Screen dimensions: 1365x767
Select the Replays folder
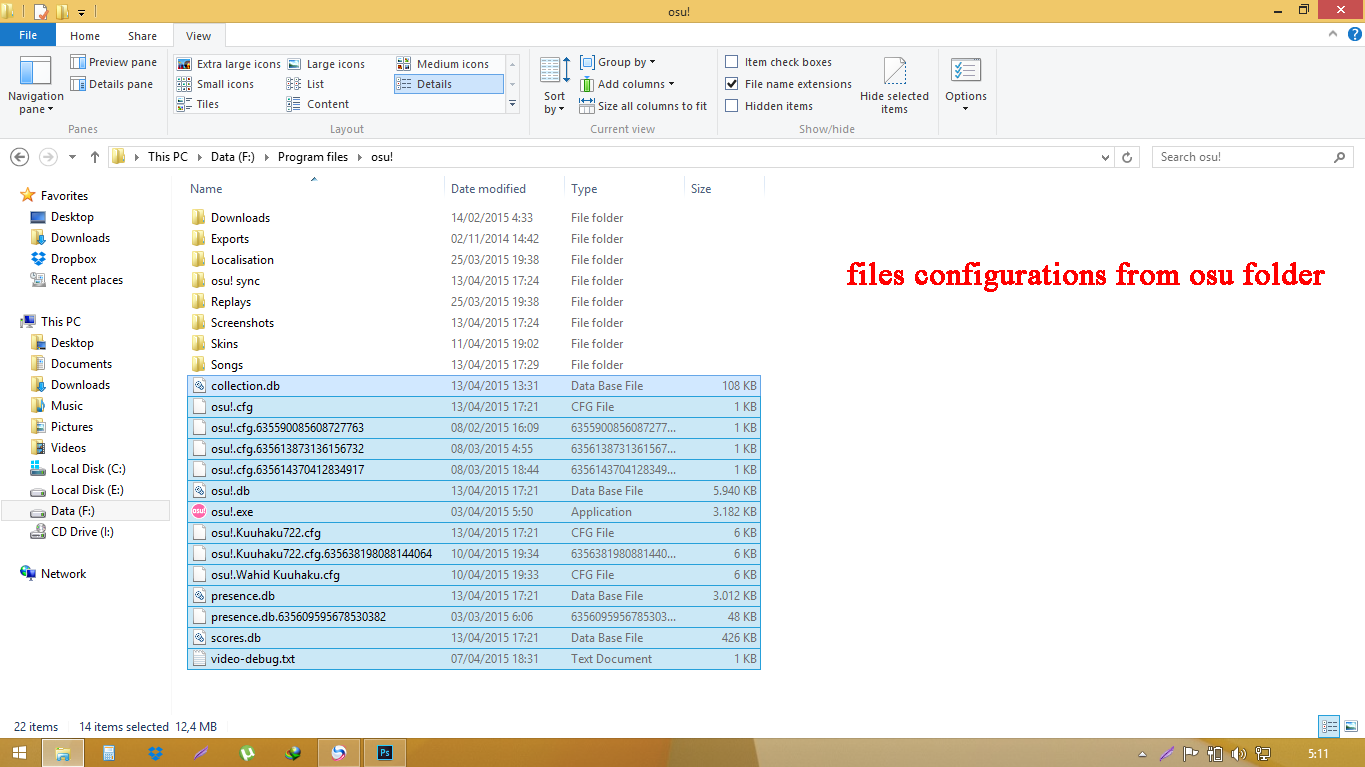(474, 302)
